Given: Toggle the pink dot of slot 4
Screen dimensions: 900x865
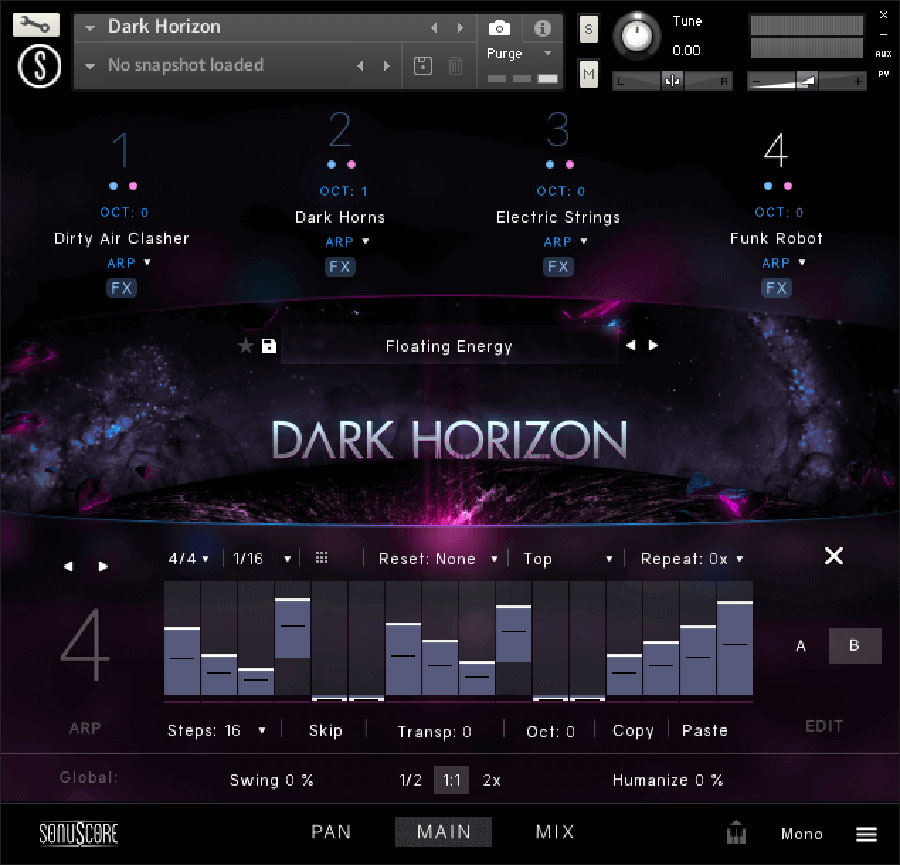Looking at the screenshot, I should click(x=788, y=186).
